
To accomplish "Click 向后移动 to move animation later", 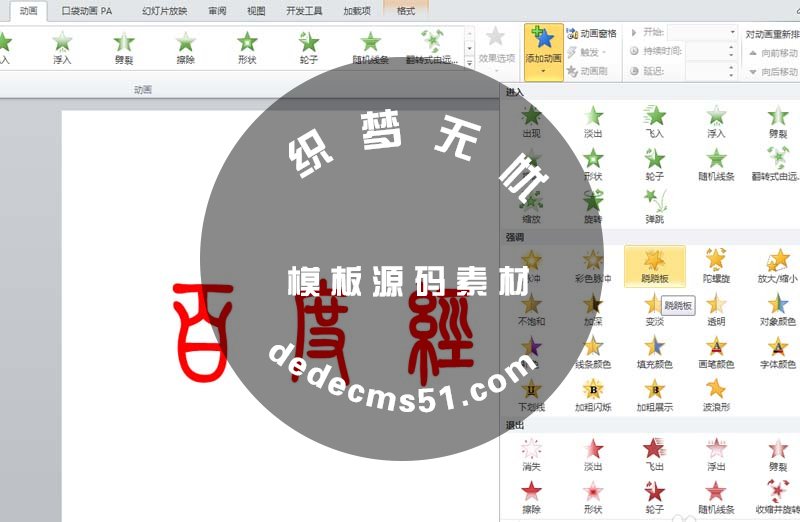I will tap(773, 72).
